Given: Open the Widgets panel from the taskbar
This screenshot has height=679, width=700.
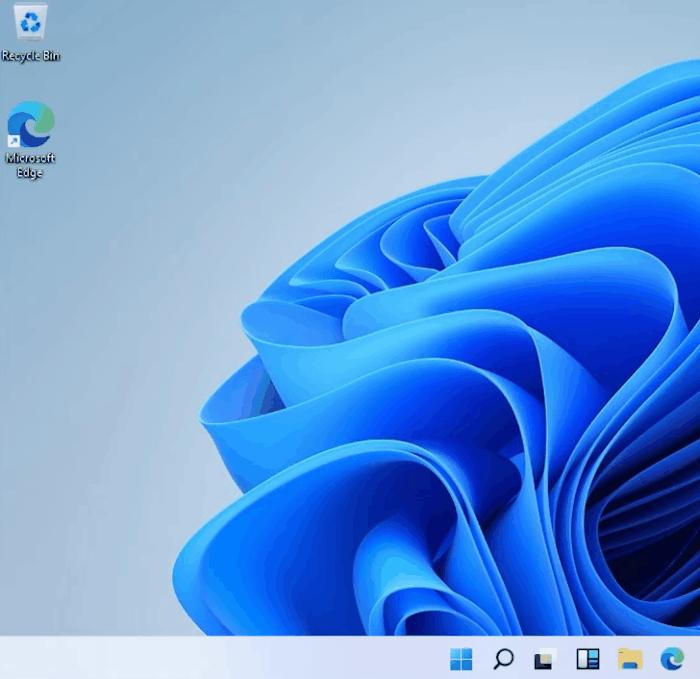Looking at the screenshot, I should tap(587, 658).
